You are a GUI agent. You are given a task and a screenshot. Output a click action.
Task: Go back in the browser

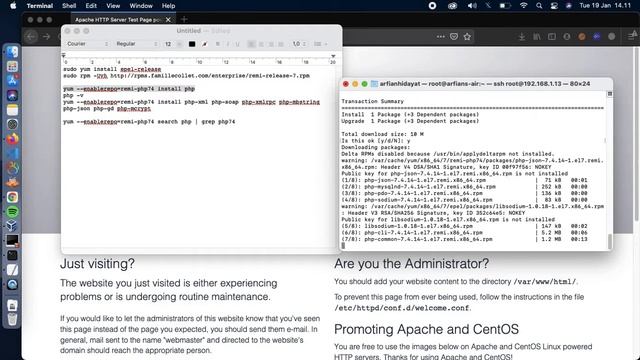click(31, 37)
